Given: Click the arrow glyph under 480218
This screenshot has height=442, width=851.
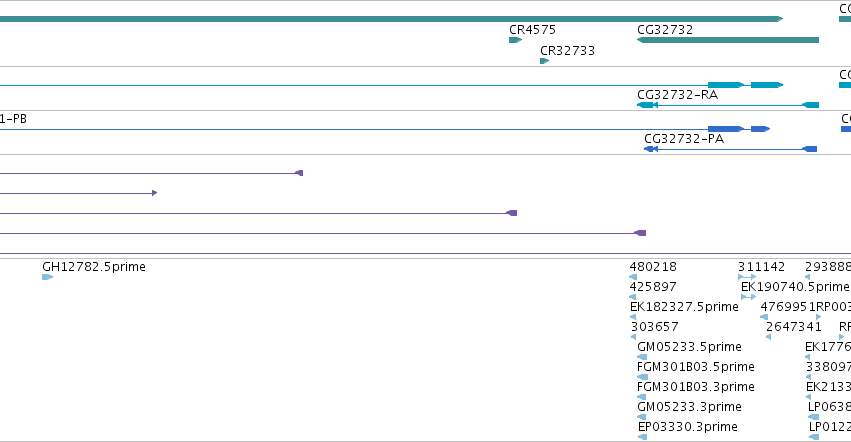Looking at the screenshot, I should (633, 277).
